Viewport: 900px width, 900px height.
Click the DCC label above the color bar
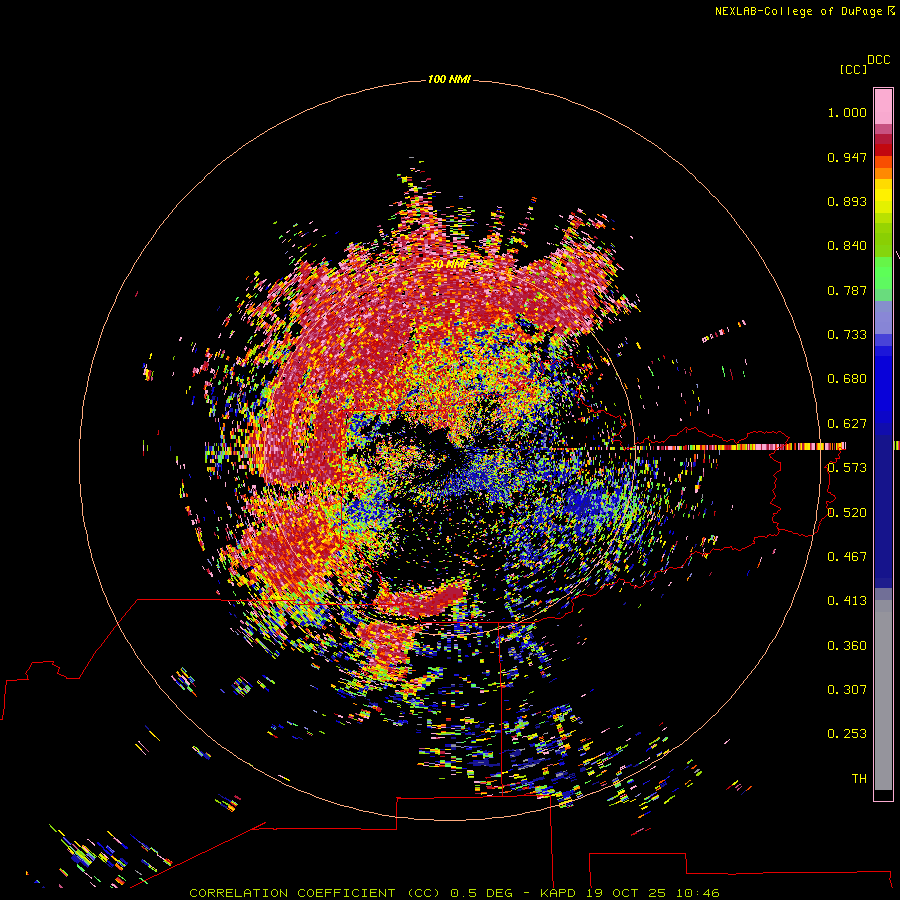pos(879,60)
